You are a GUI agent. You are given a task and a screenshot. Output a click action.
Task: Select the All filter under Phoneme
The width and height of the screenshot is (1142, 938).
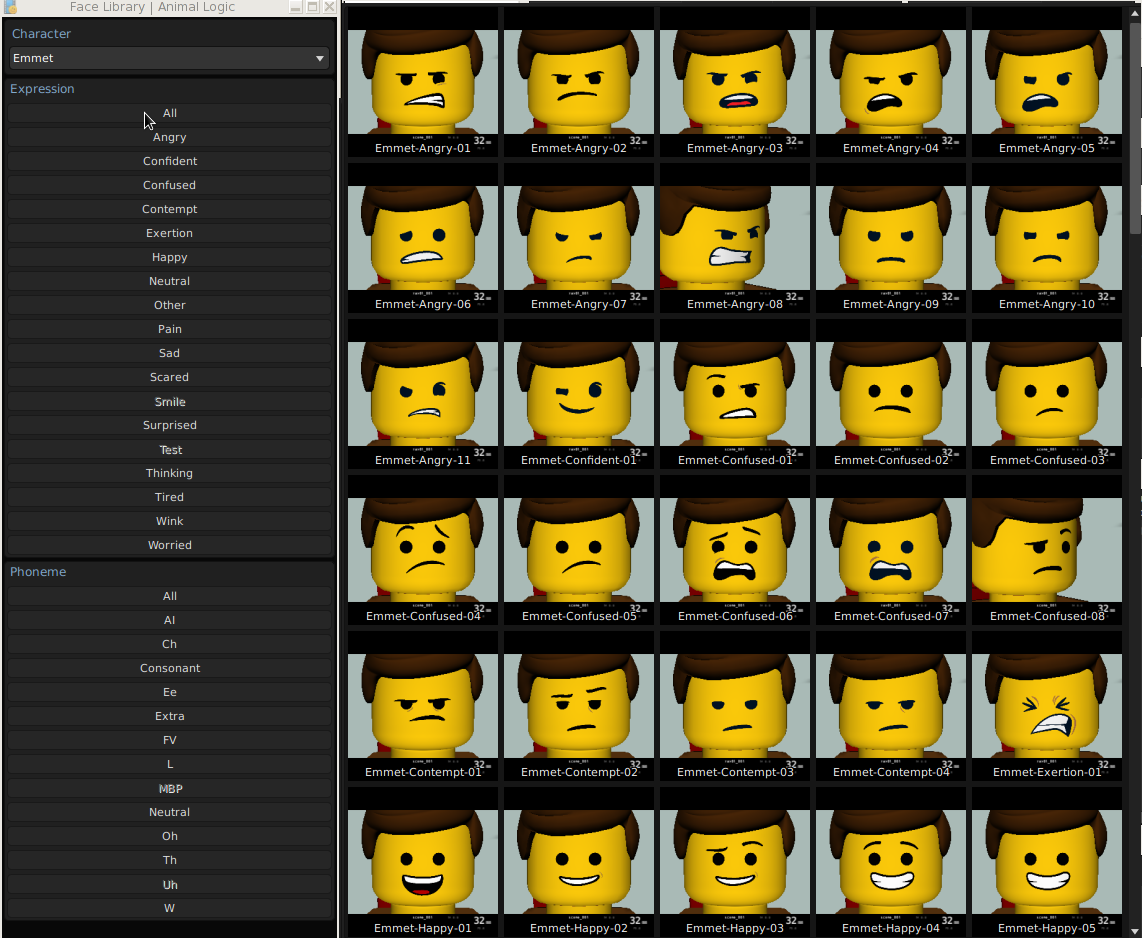(169, 596)
